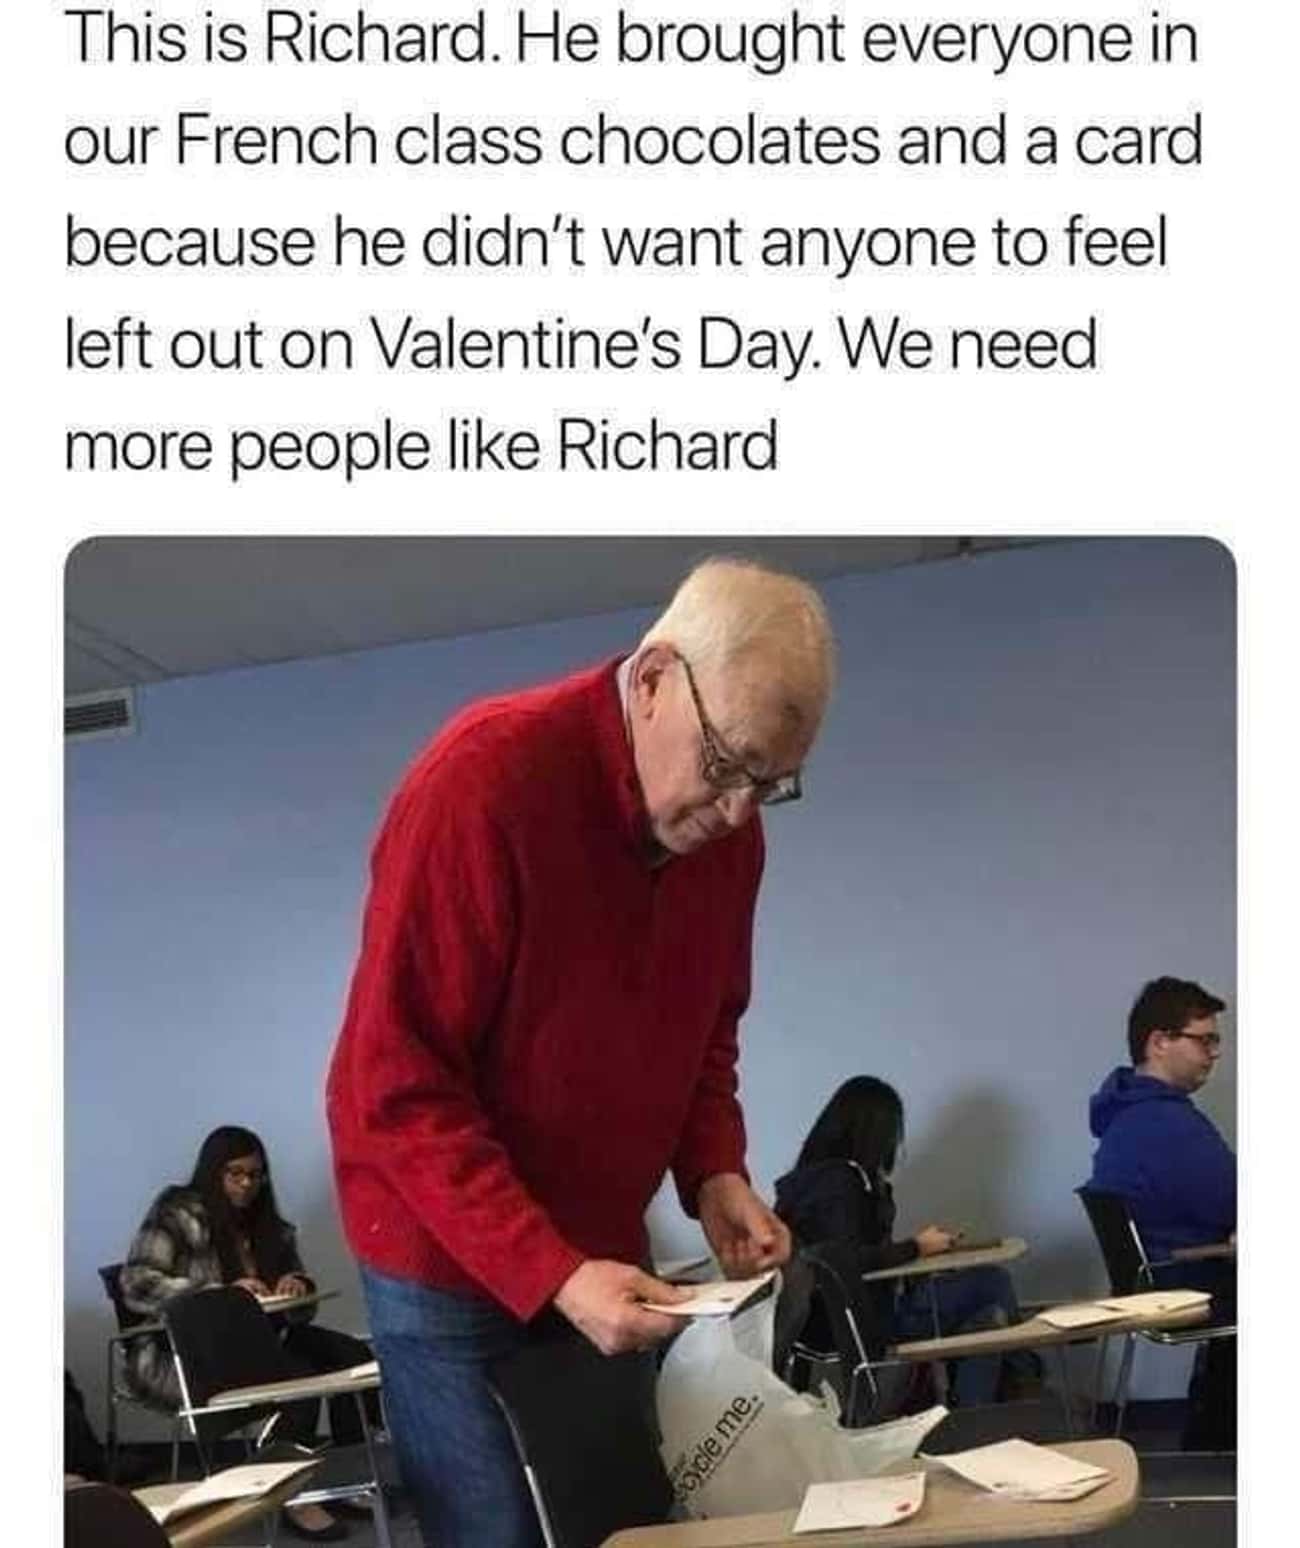Open the attached classroom photo
This screenshot has height=1548, width=1300.
(x=650, y=1041)
